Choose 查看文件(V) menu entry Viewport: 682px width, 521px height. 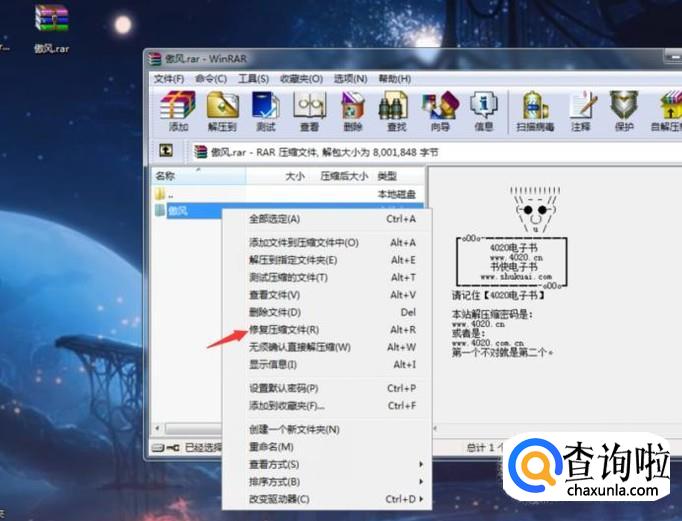click(327, 295)
